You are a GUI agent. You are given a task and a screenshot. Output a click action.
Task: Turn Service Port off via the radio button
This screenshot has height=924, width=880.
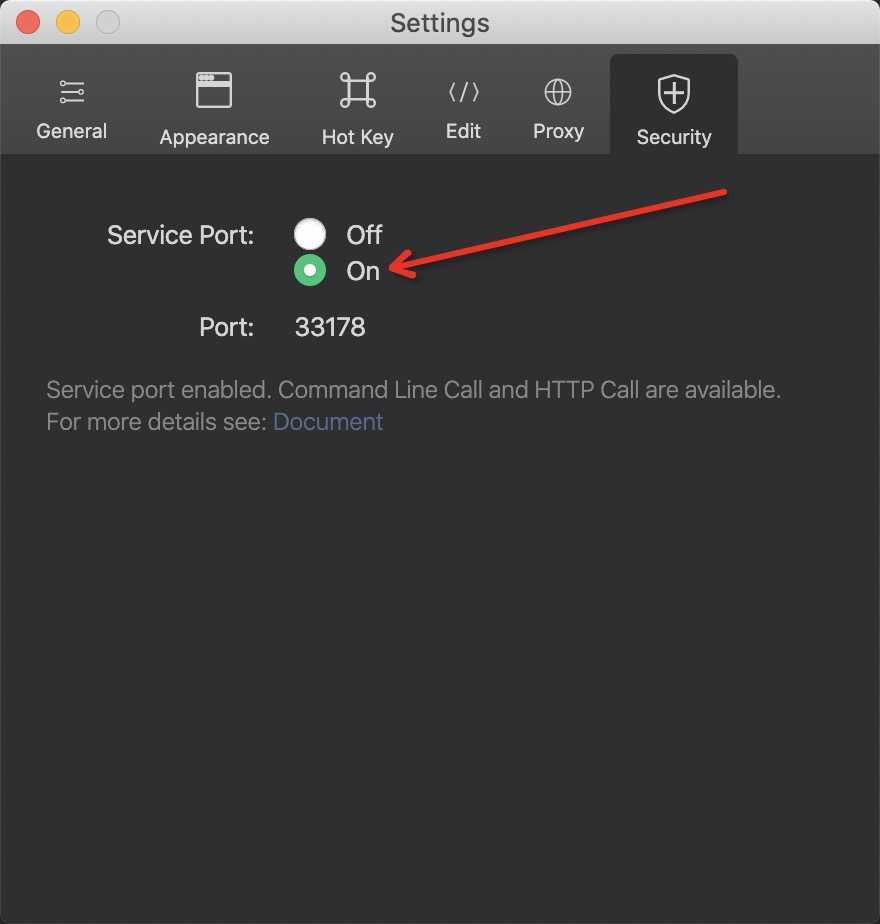[310, 234]
